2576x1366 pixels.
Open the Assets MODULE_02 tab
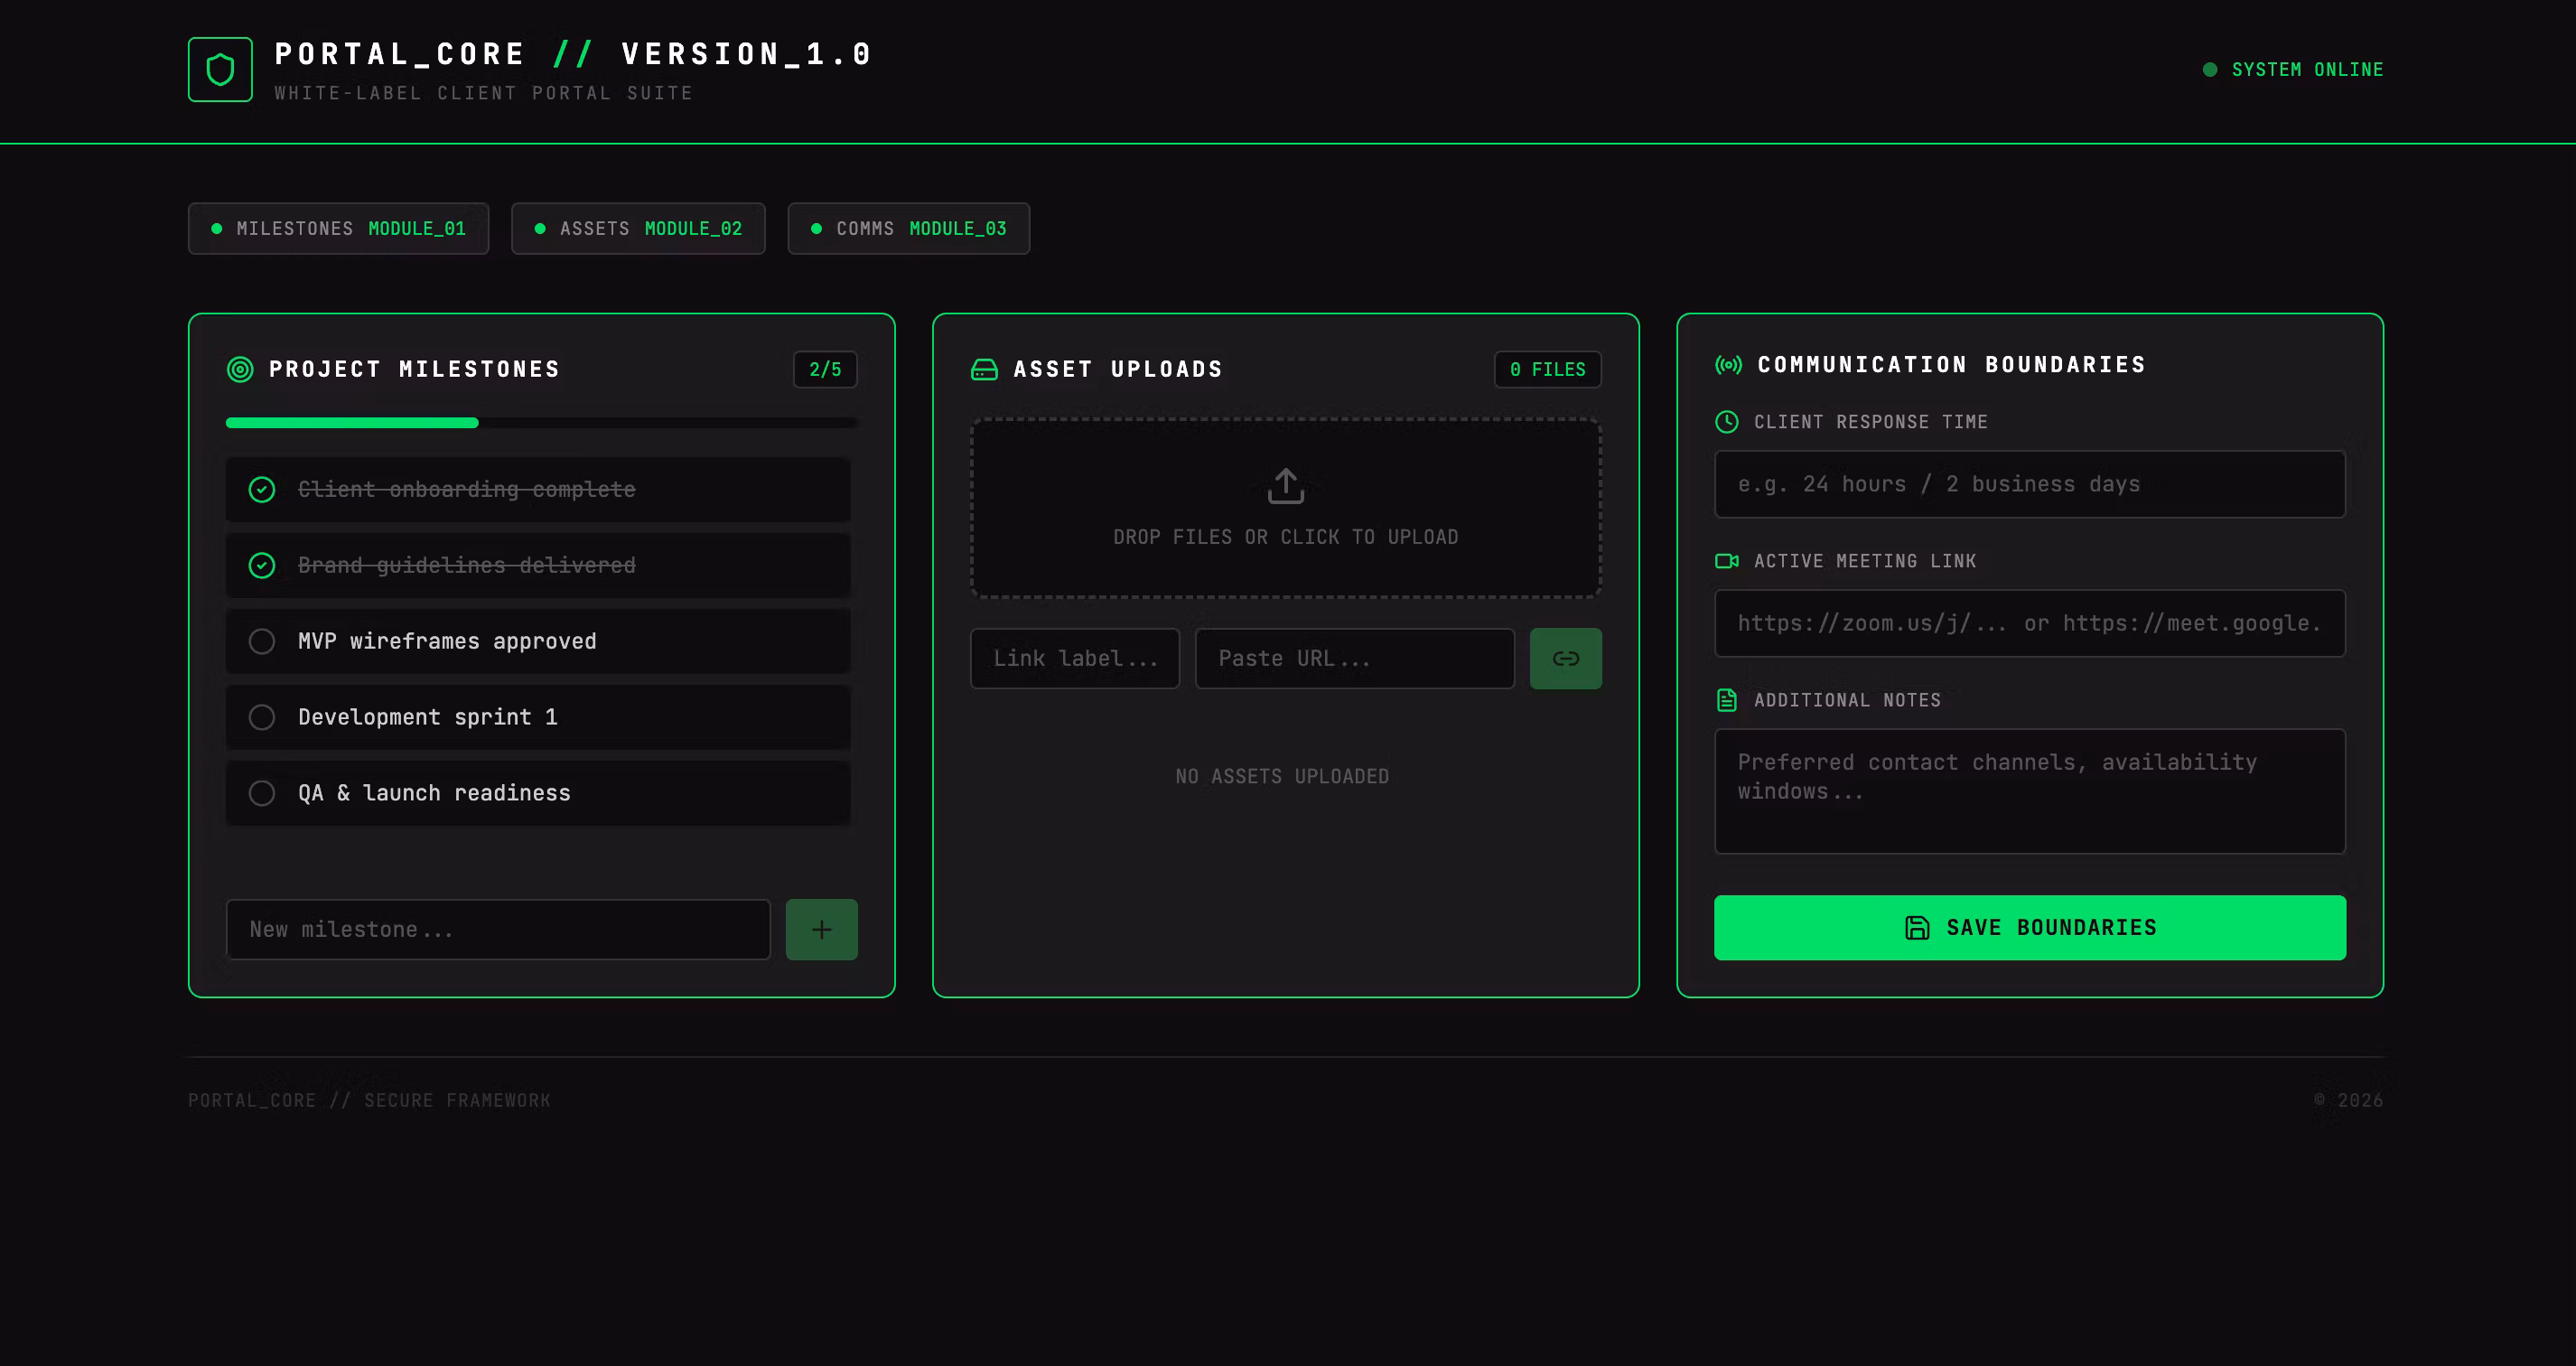(x=638, y=228)
